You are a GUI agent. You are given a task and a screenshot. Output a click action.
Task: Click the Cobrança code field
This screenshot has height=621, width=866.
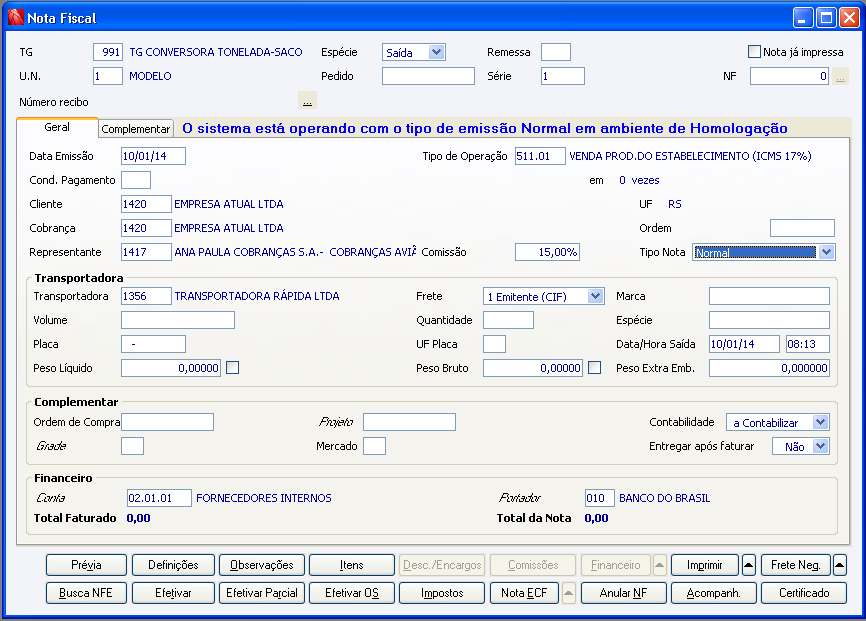pyautogui.click(x=146, y=228)
